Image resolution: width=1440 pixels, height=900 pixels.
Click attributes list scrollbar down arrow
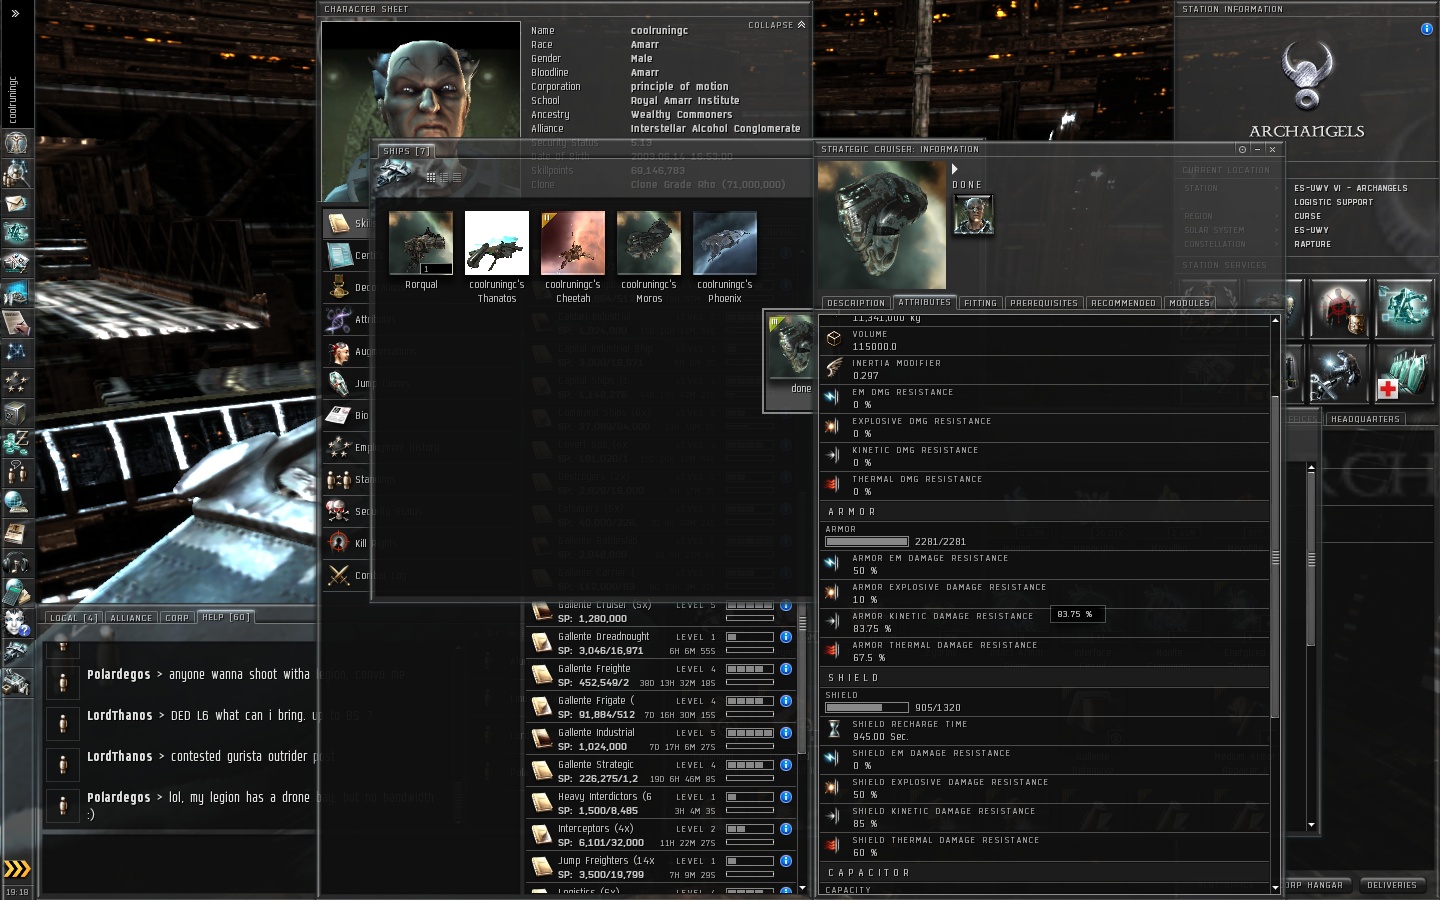(x=1275, y=887)
